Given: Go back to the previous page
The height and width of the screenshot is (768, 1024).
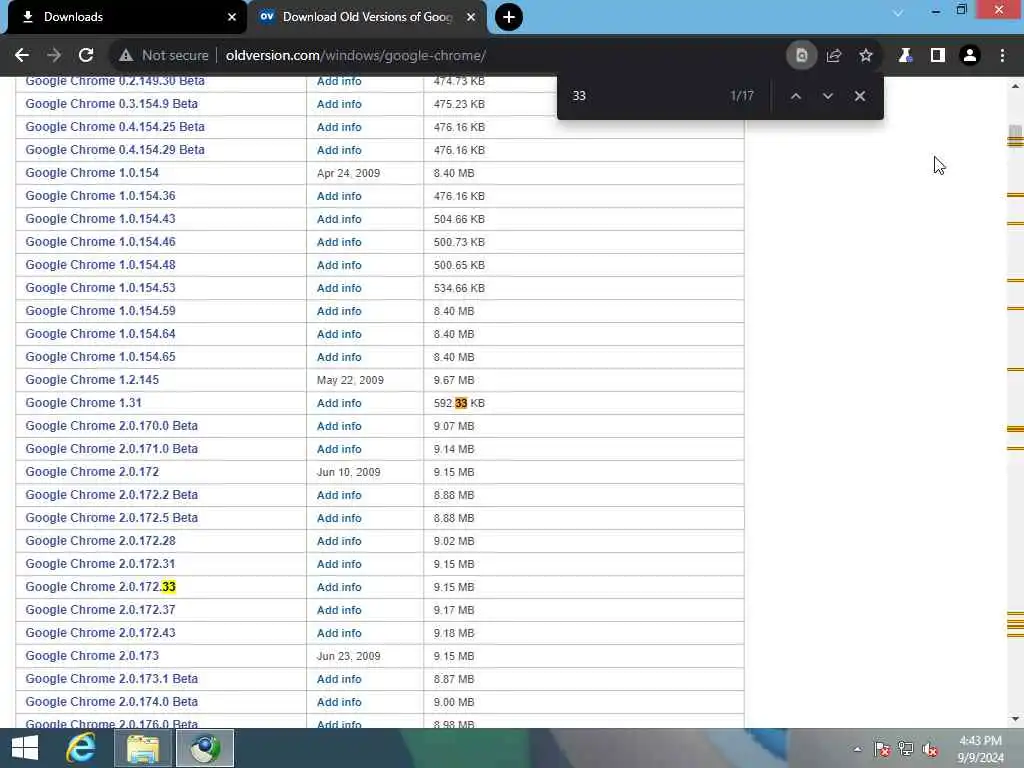Looking at the screenshot, I should click(x=22, y=56).
